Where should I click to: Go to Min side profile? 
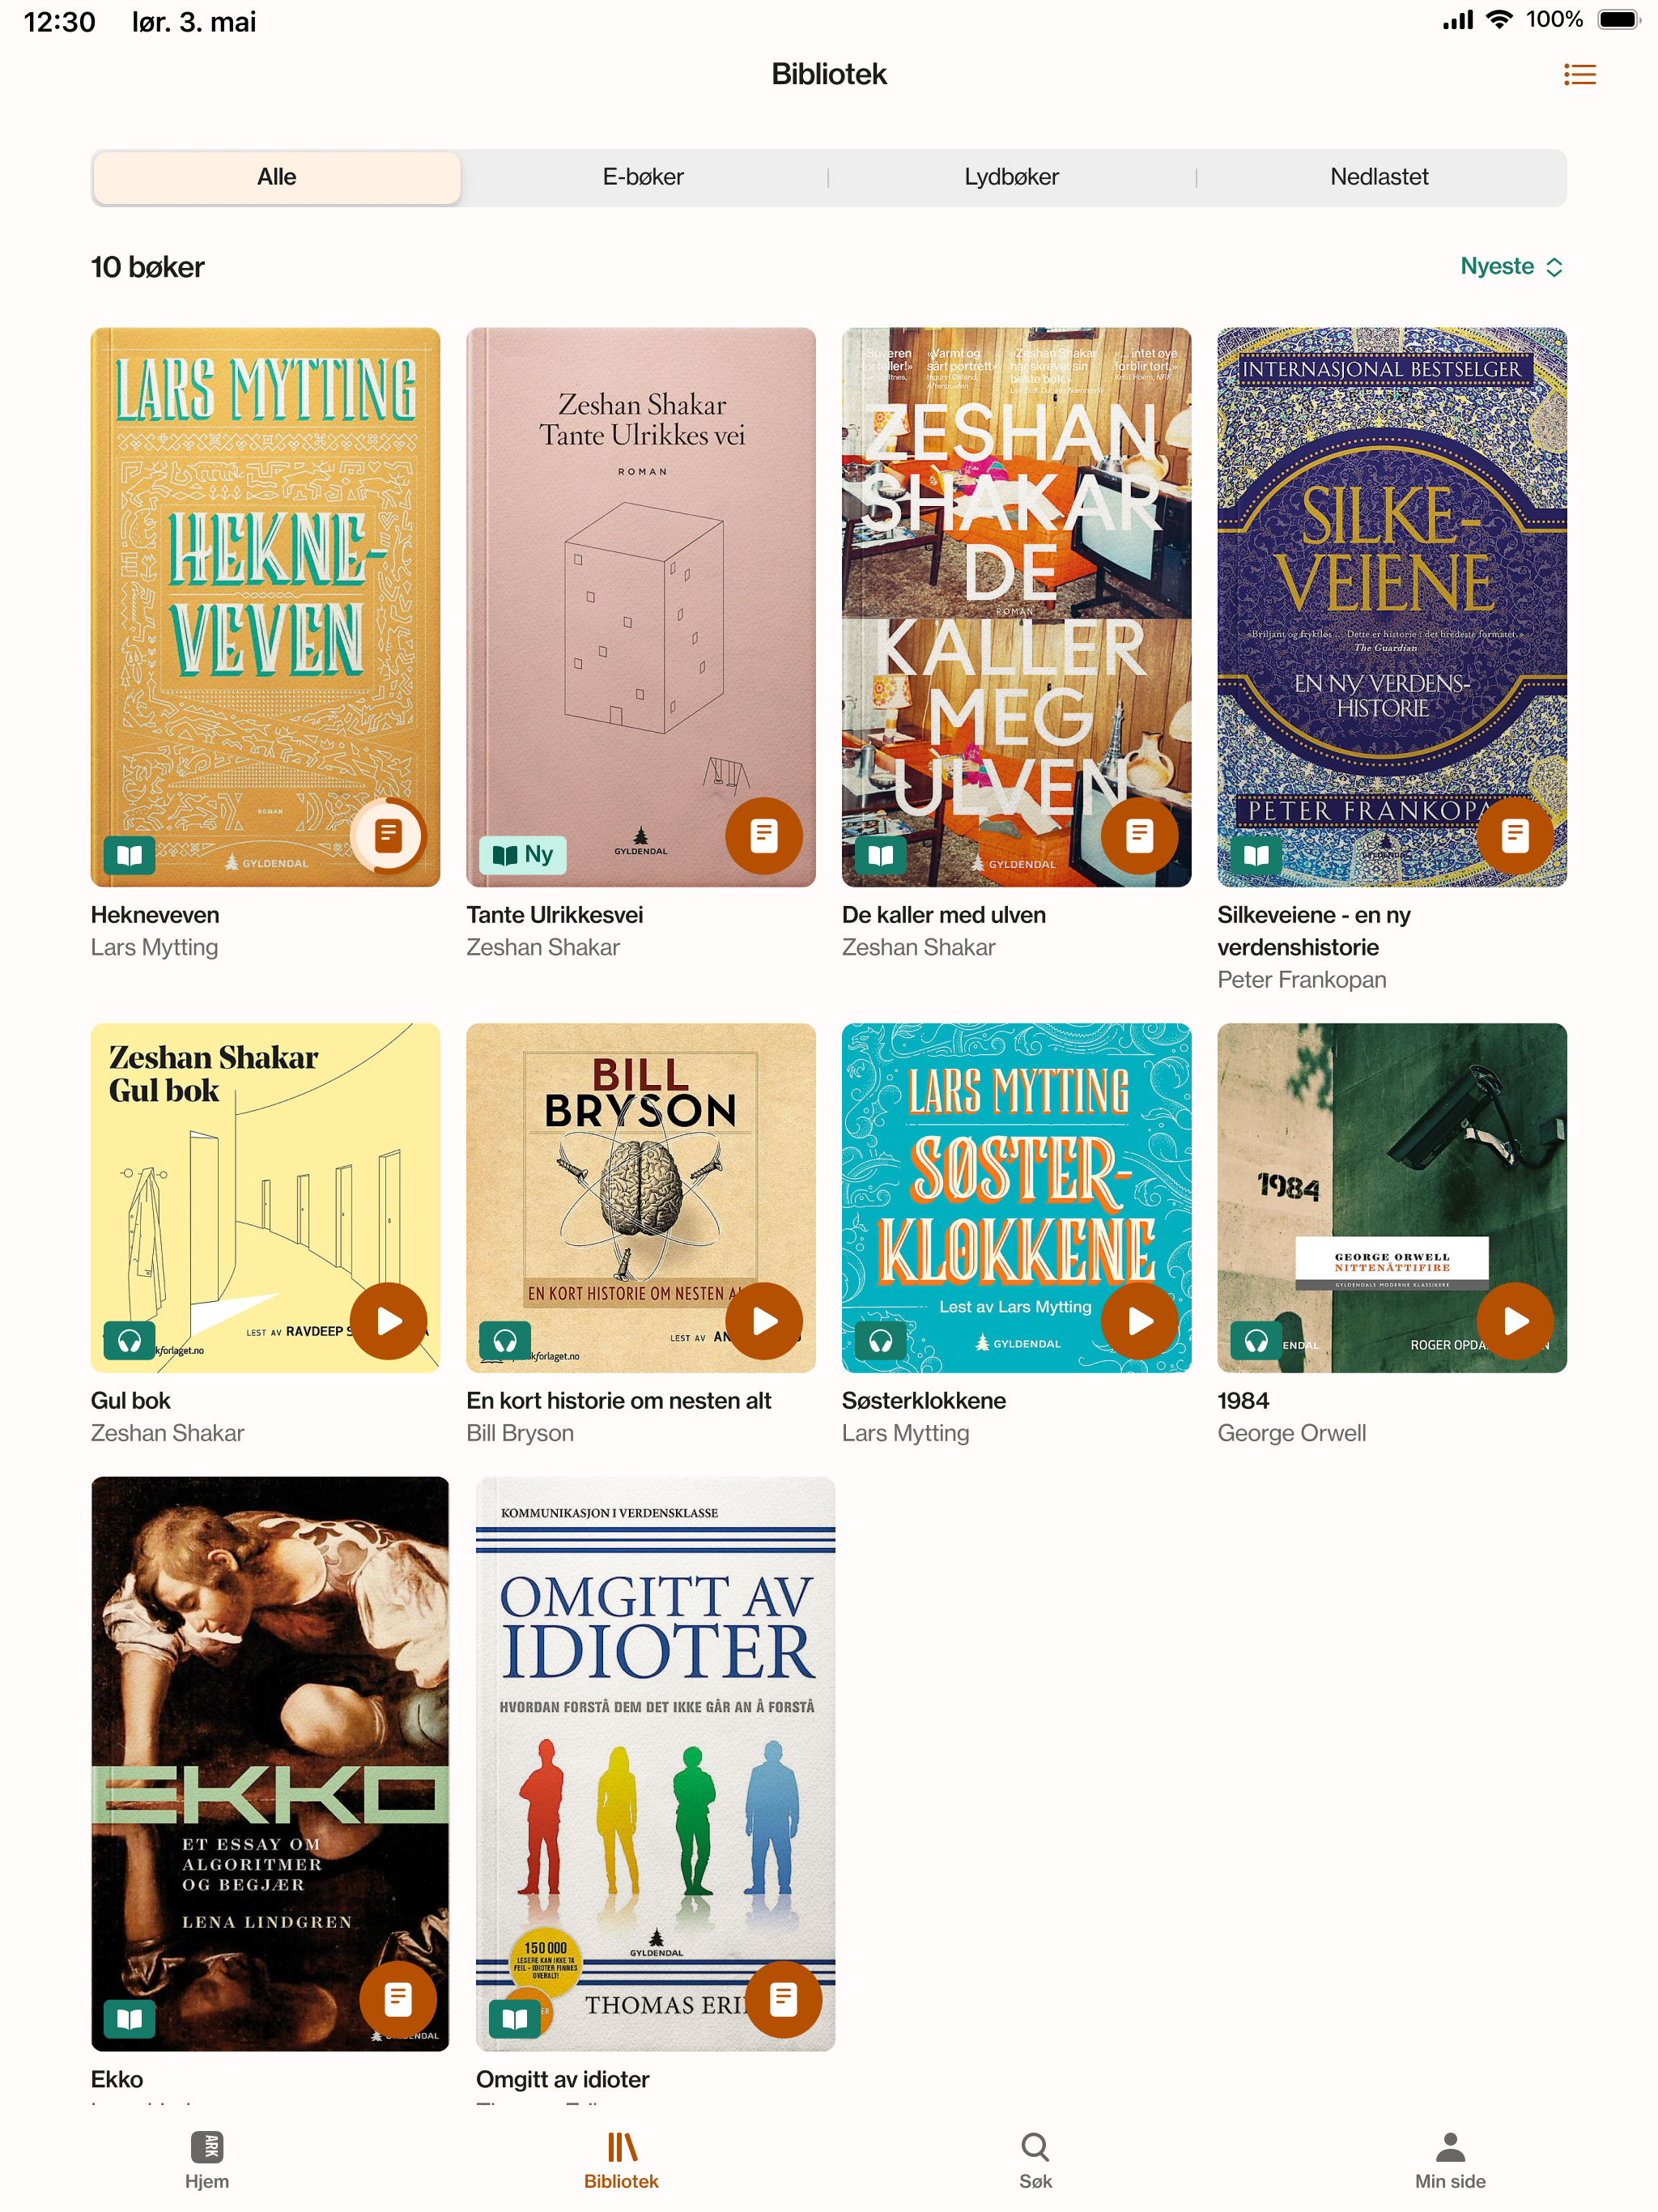(1450, 2160)
